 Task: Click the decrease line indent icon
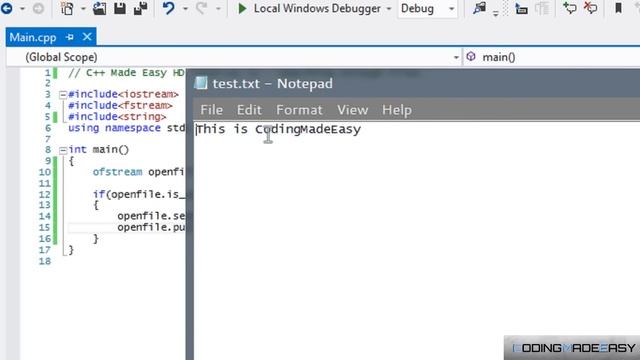[x=542, y=8]
